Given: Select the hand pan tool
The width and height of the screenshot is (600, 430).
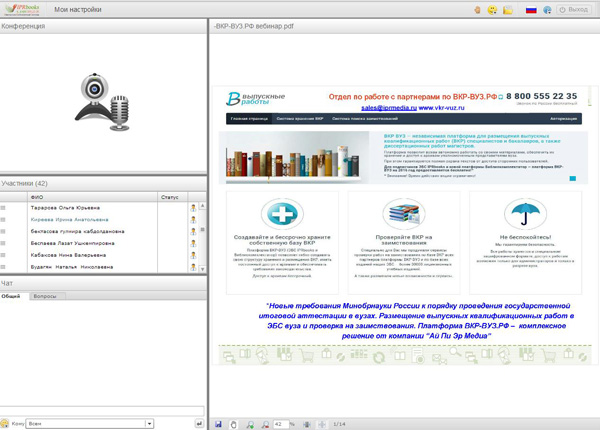Looking at the screenshot, I should click(x=233, y=424).
